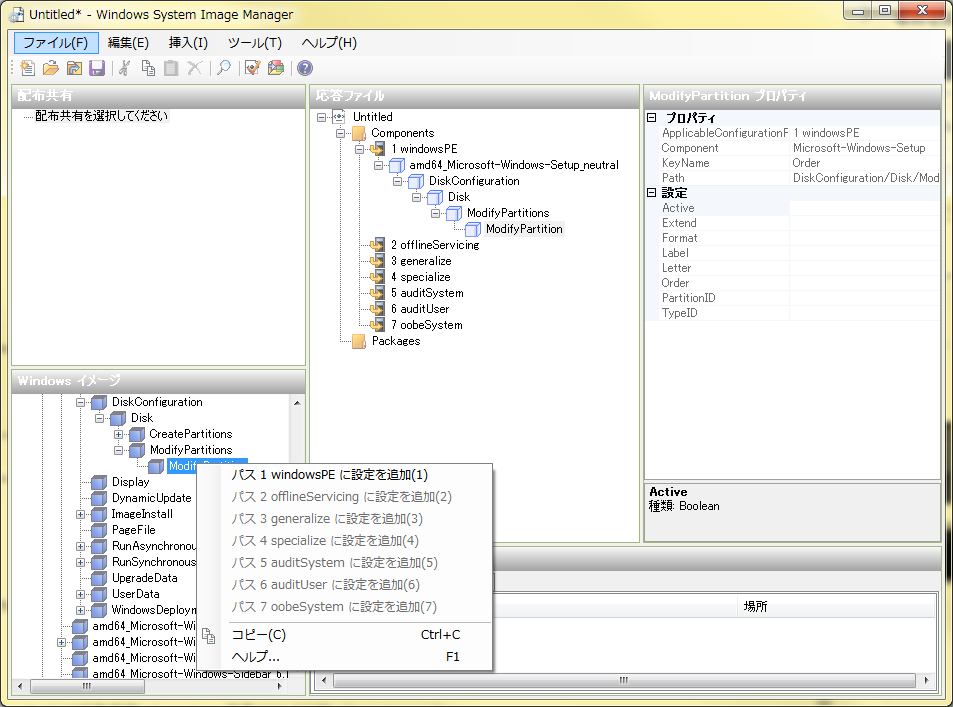Open the 挿入(I) menu
This screenshot has width=953, height=707.
click(188, 43)
